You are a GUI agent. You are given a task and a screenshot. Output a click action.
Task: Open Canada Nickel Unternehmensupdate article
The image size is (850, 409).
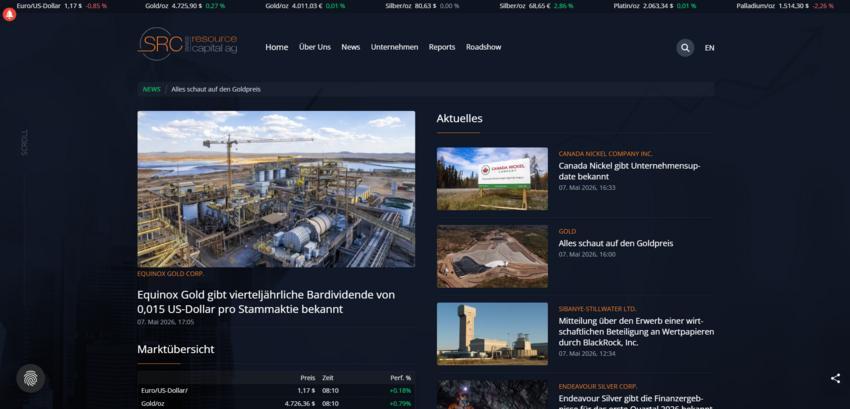[629, 171]
